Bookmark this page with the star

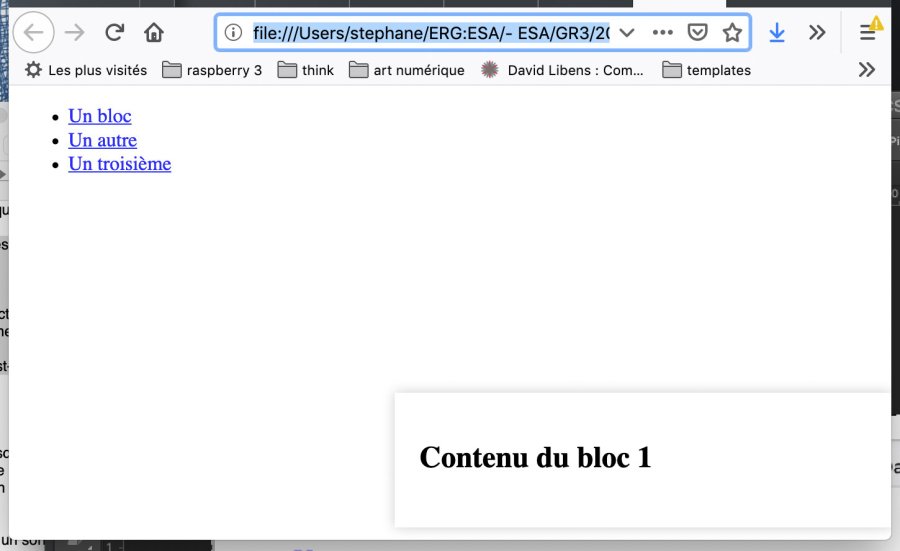732,32
